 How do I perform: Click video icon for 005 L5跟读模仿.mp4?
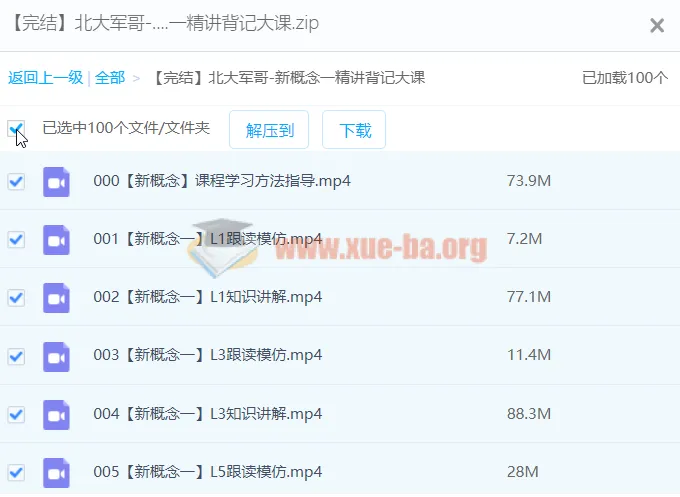(56, 471)
